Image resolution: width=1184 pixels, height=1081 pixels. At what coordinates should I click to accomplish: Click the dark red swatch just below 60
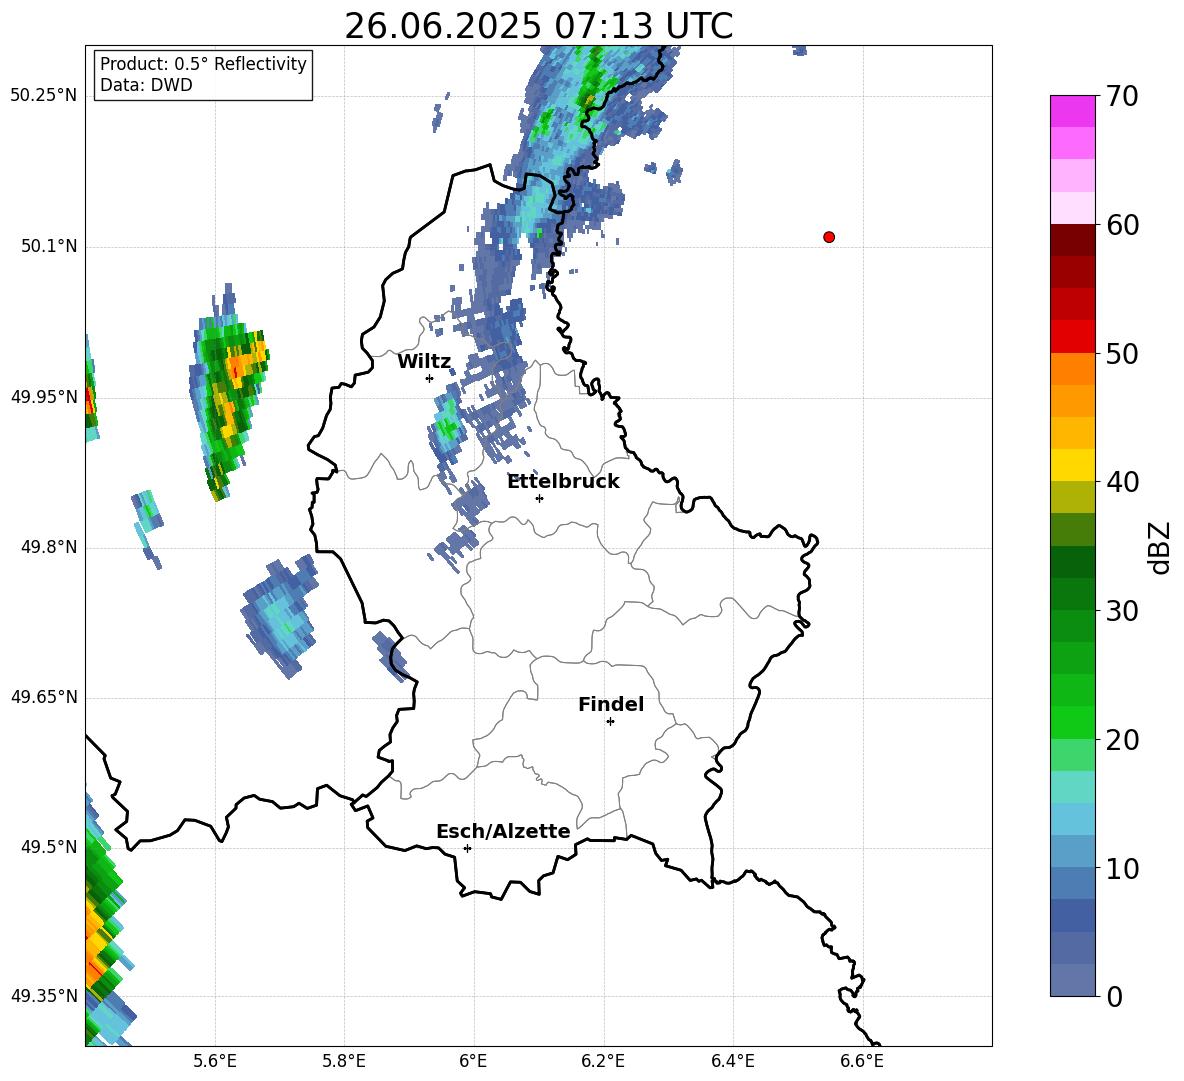pyautogui.click(x=1072, y=240)
